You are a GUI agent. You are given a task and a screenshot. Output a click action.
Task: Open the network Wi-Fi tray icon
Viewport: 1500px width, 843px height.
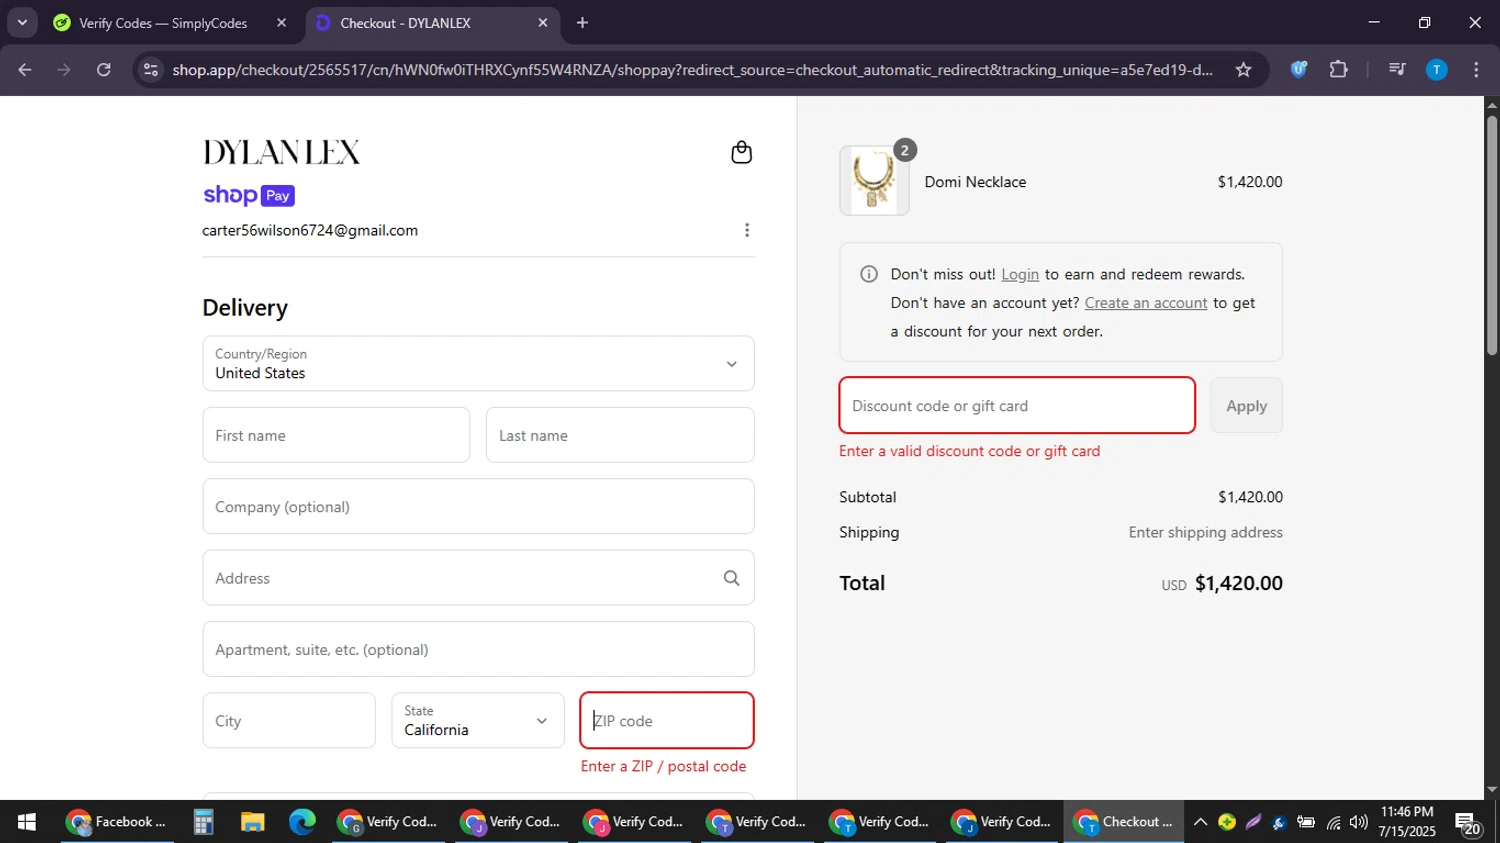(x=1333, y=822)
